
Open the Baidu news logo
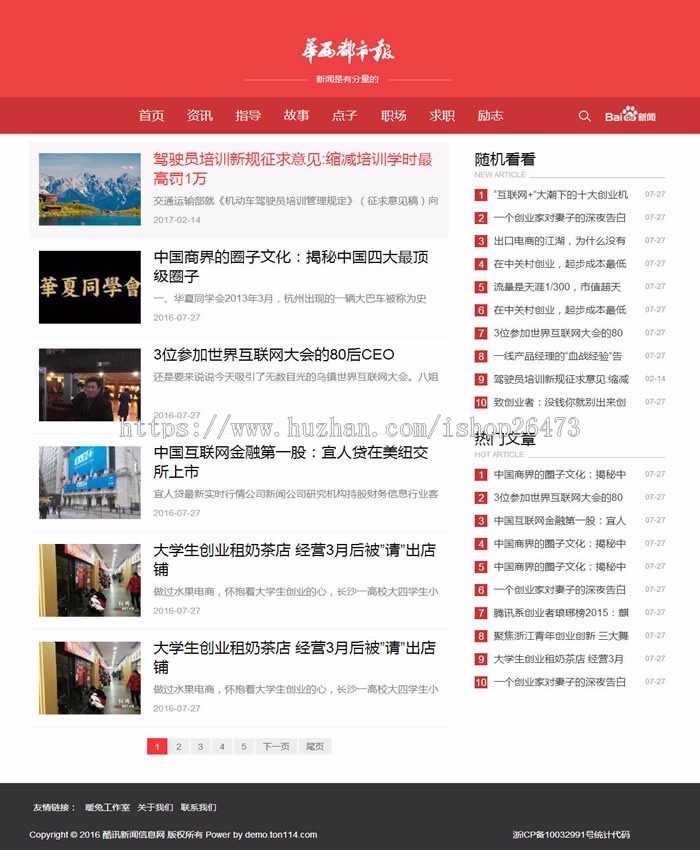click(630, 115)
